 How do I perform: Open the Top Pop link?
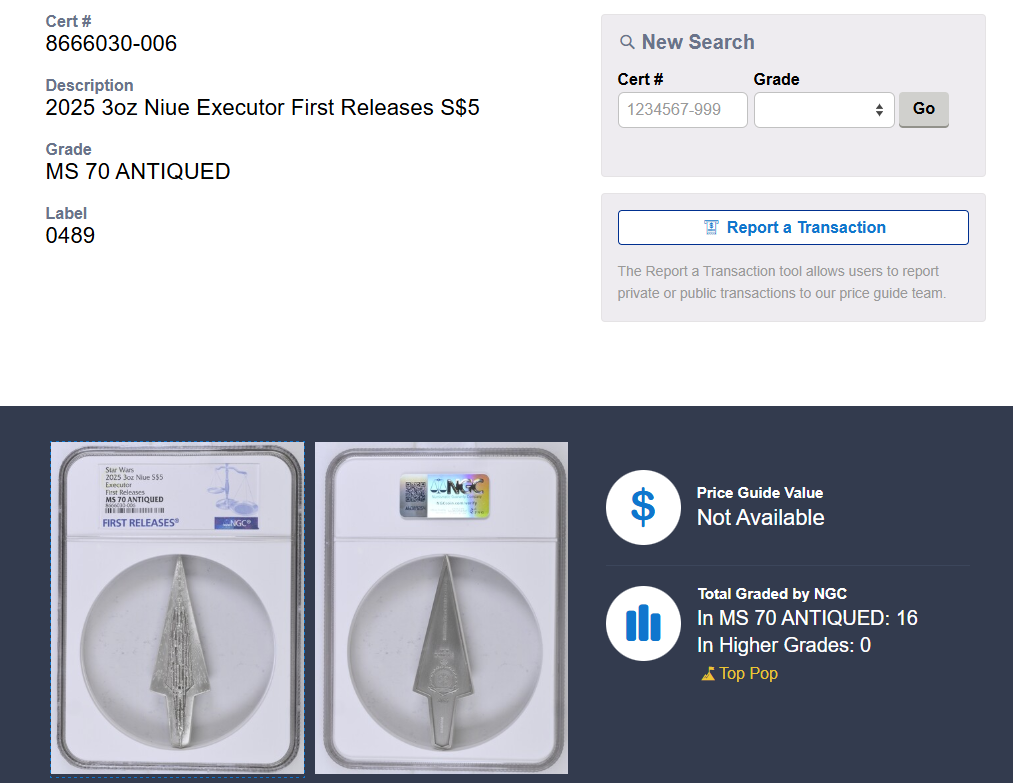tap(748, 673)
